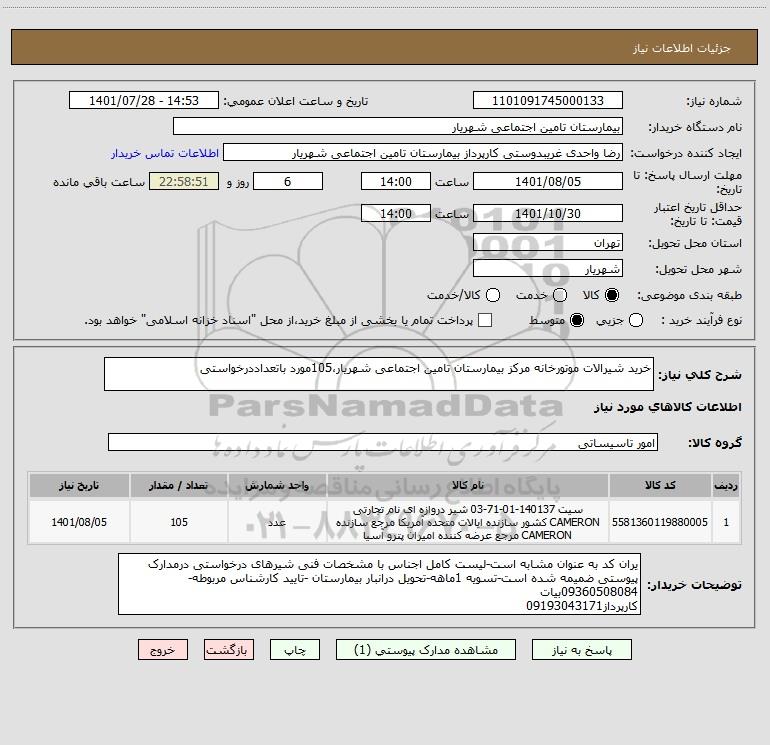Select the کالا/خدمت radio button
The height and width of the screenshot is (745, 770).
point(493,295)
